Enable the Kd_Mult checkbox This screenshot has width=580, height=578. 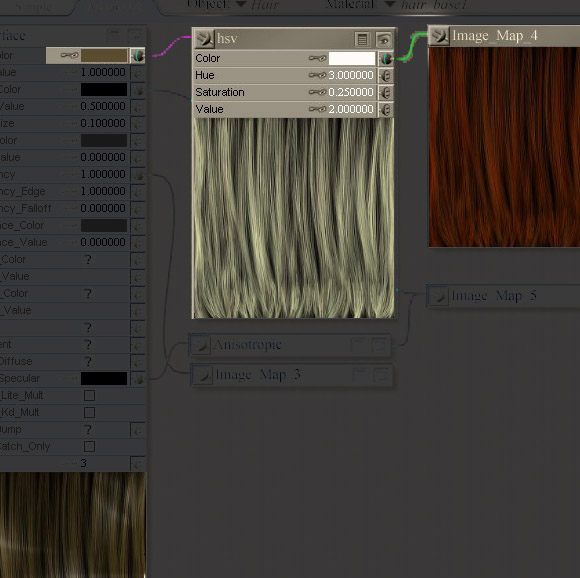[x=89, y=413]
